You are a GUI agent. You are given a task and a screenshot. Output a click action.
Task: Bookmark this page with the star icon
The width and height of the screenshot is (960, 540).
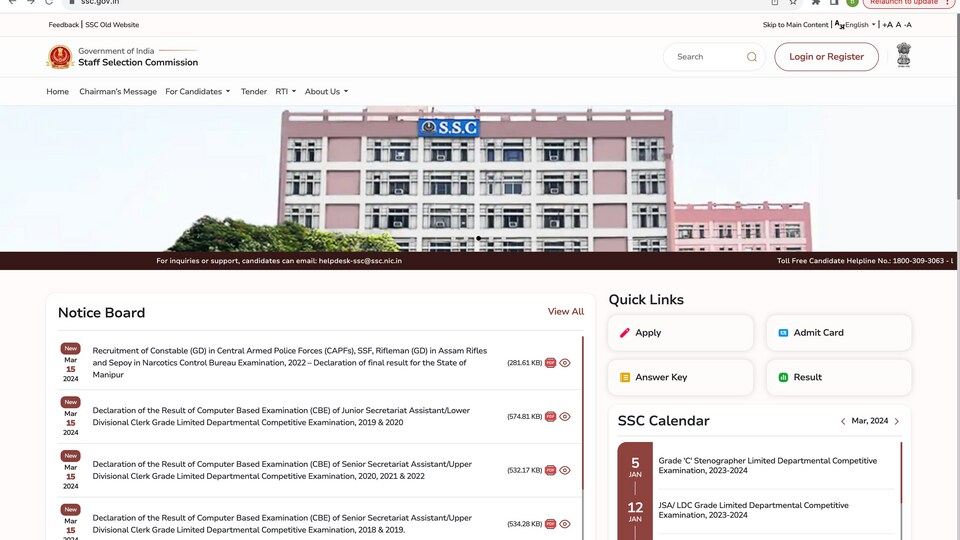pyautogui.click(x=793, y=2)
